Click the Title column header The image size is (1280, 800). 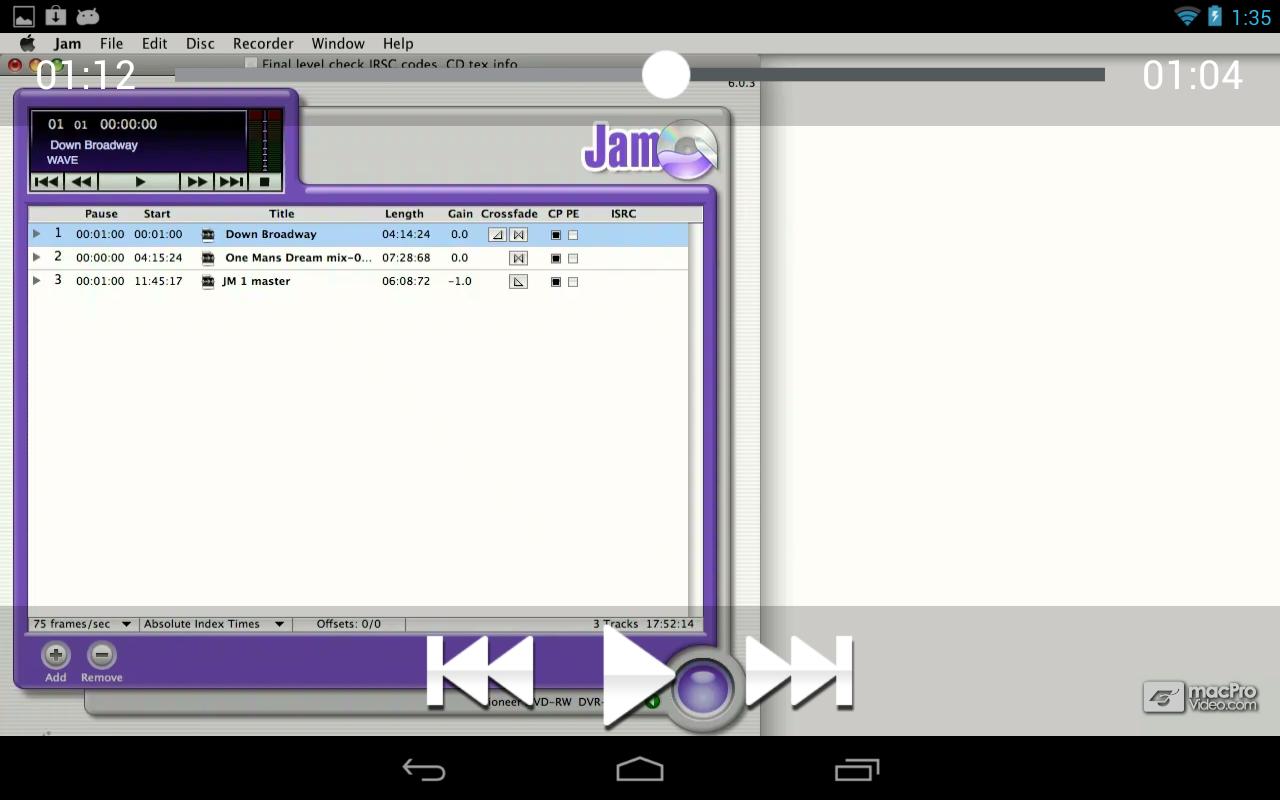(282, 214)
